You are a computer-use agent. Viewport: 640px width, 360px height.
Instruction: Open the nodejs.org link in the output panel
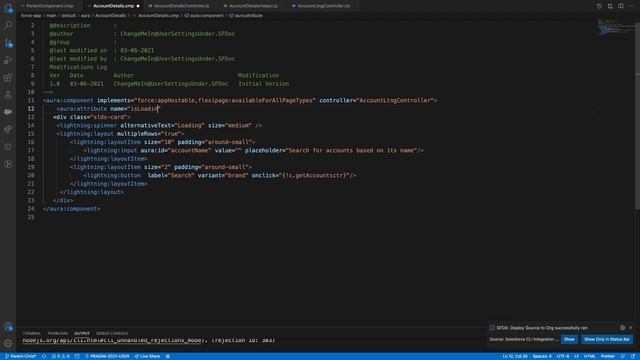112,340
